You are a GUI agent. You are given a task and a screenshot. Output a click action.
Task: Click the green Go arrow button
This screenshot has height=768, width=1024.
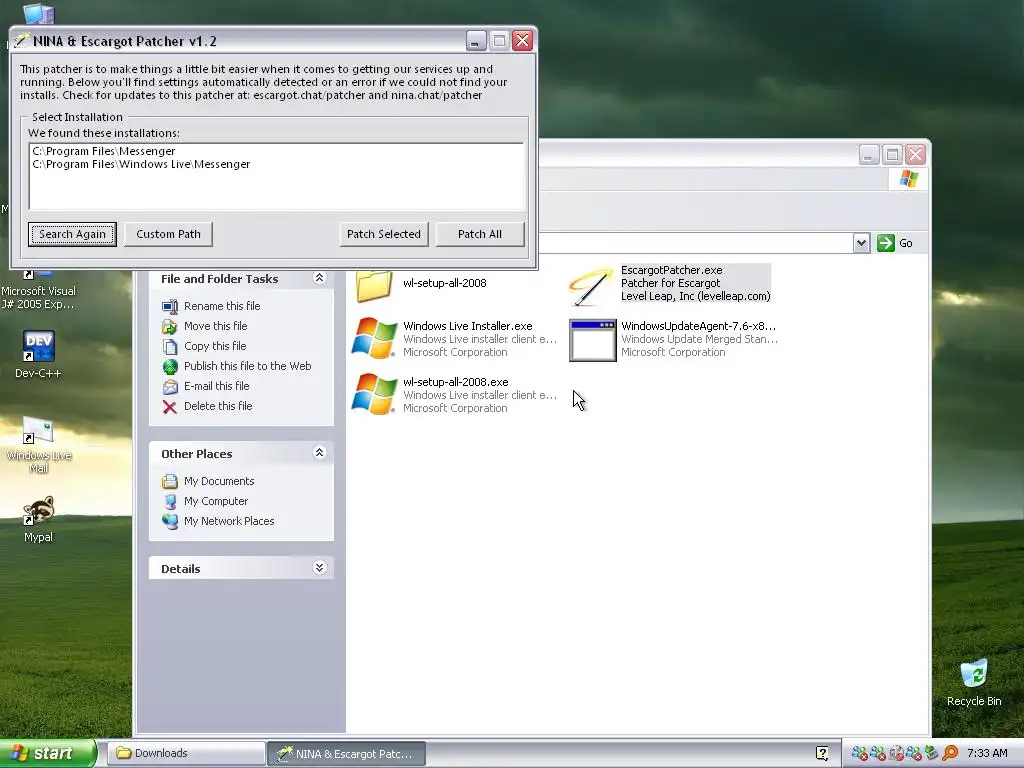(x=886, y=243)
